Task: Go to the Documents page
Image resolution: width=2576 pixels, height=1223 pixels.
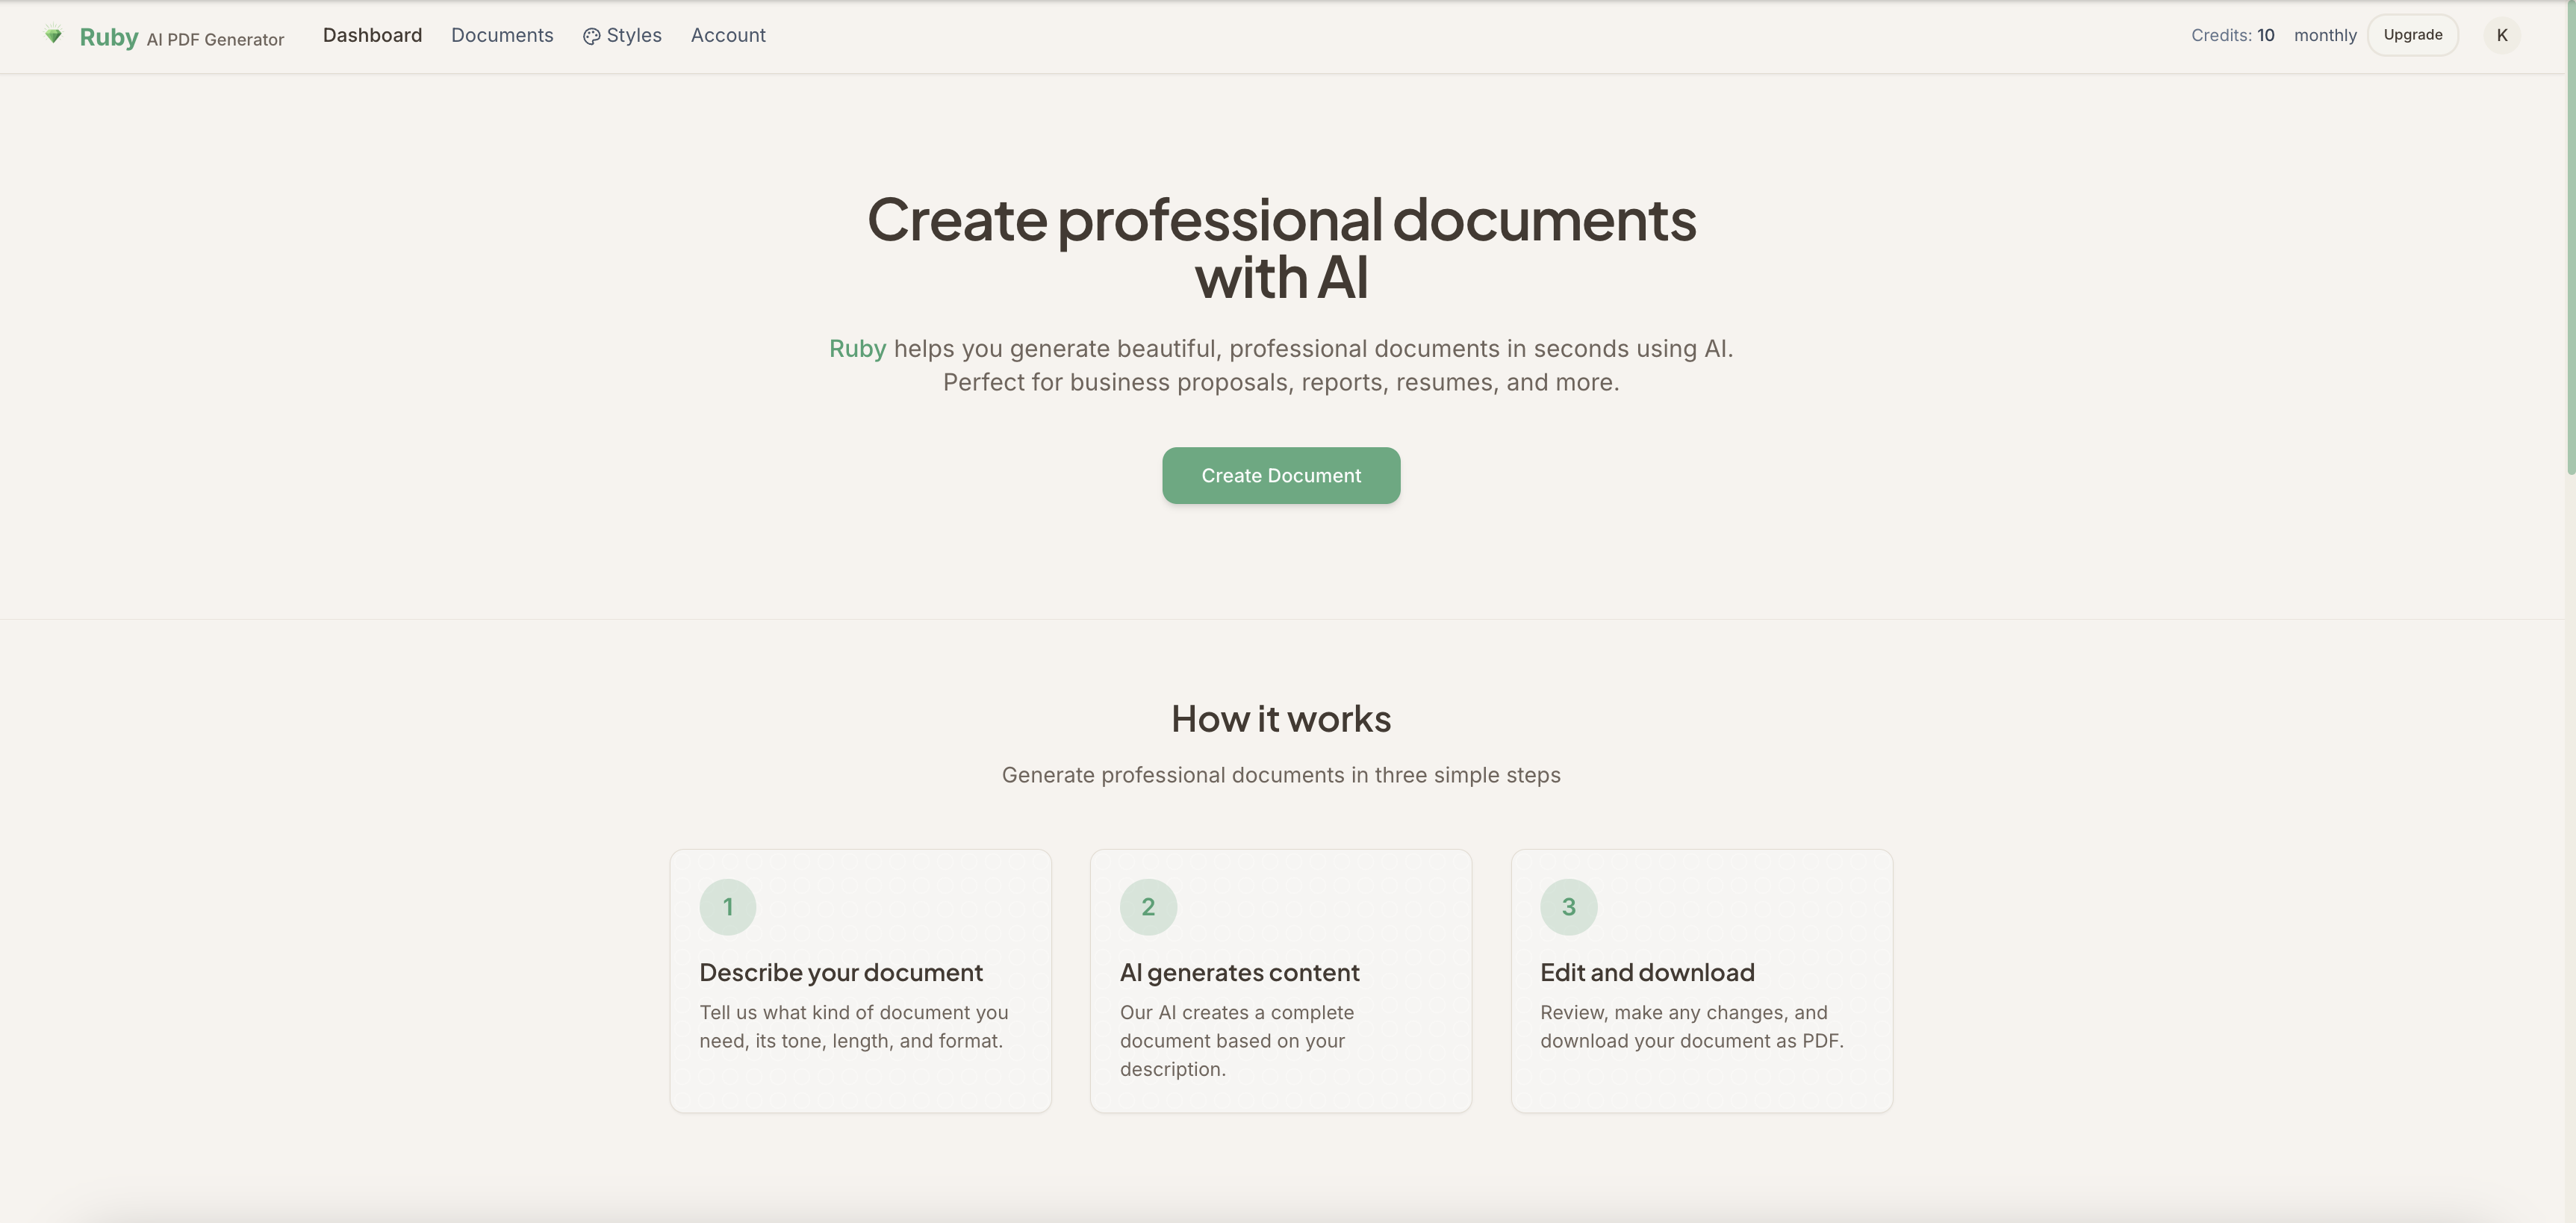Action: click(502, 35)
